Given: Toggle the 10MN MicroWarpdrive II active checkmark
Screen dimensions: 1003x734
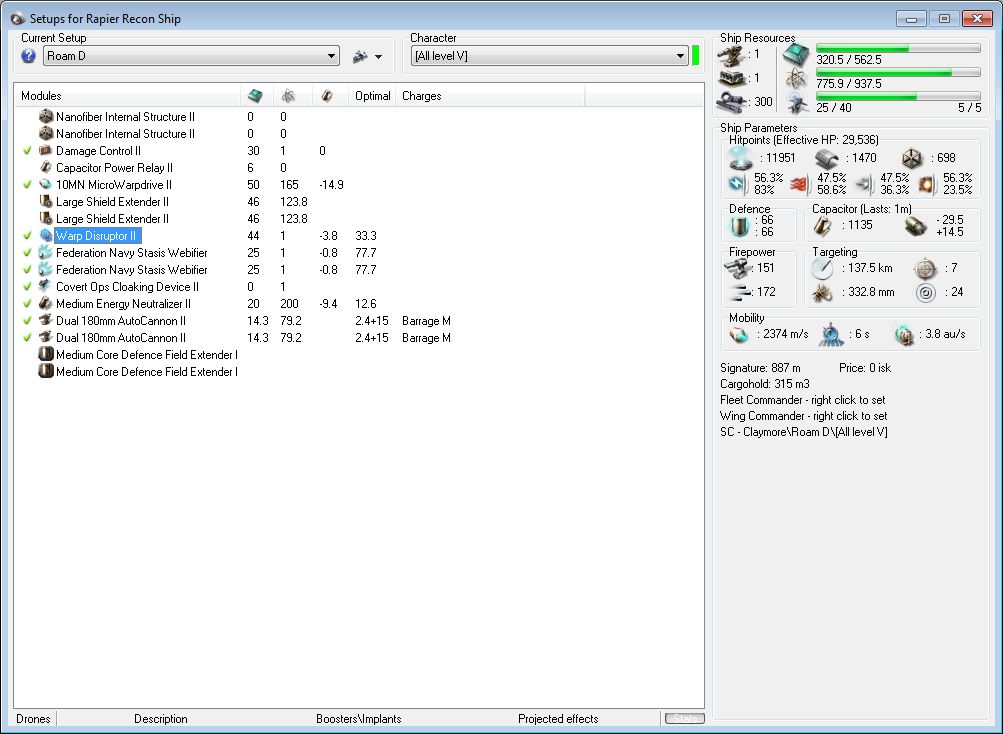Looking at the screenshot, I should coord(27,184).
